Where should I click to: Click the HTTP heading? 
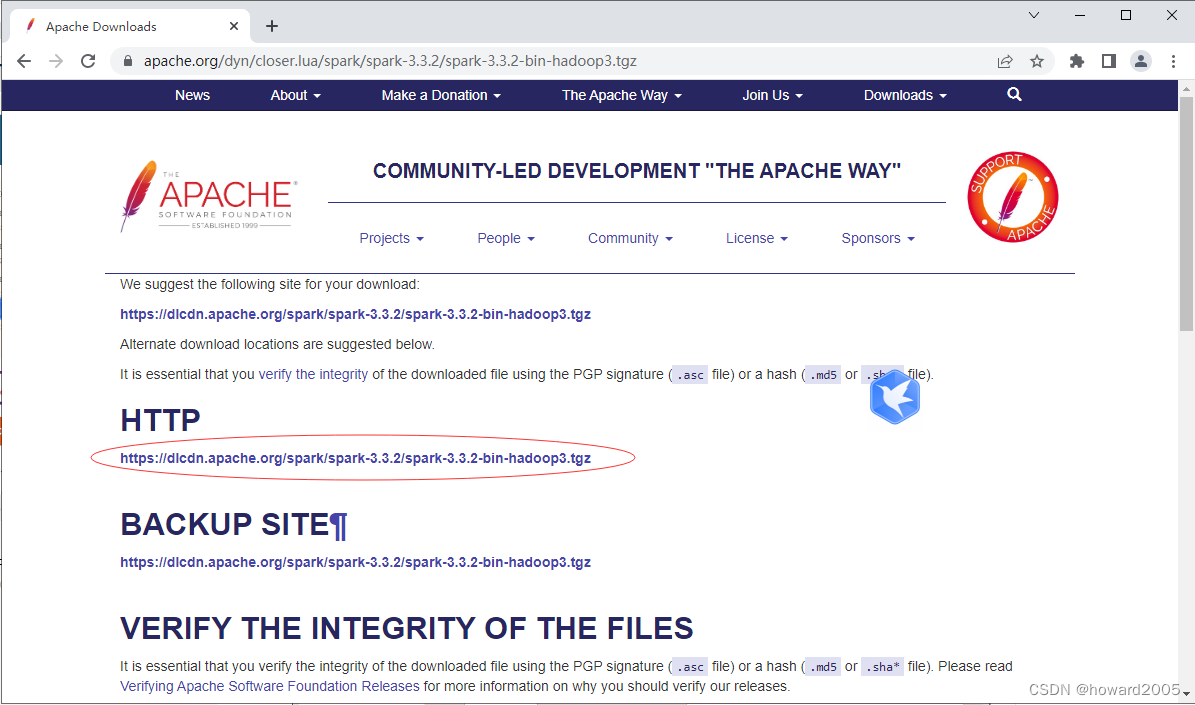coord(160,420)
